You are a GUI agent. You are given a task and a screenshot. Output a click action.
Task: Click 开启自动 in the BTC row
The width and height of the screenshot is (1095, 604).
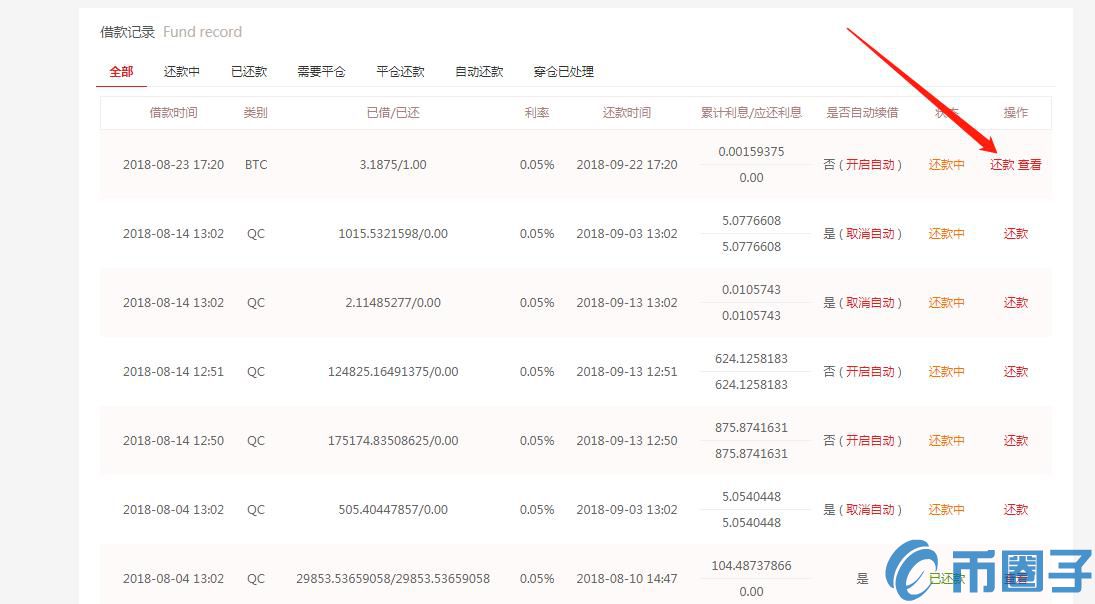[x=870, y=165]
